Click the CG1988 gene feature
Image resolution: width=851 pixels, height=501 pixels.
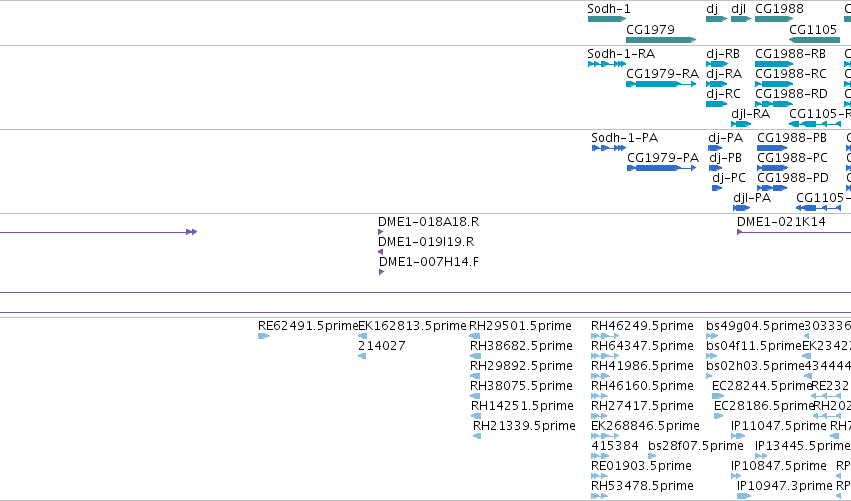[x=774, y=19]
